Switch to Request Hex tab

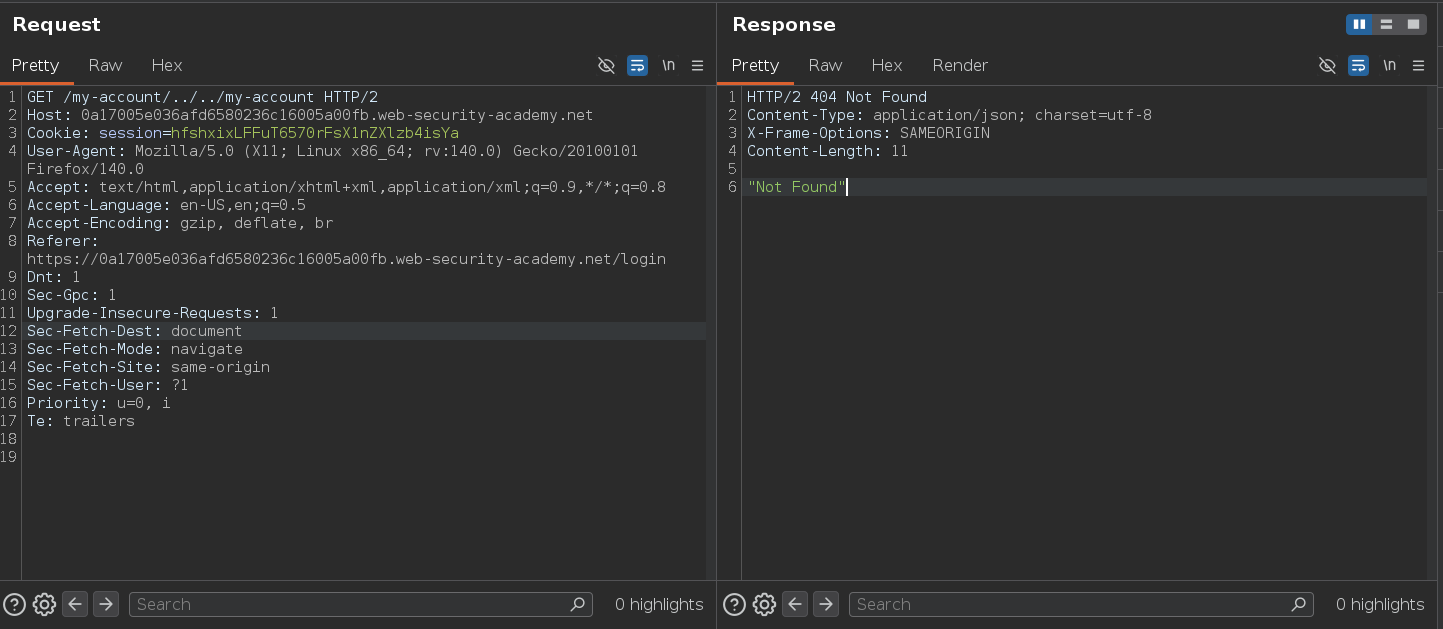point(167,65)
